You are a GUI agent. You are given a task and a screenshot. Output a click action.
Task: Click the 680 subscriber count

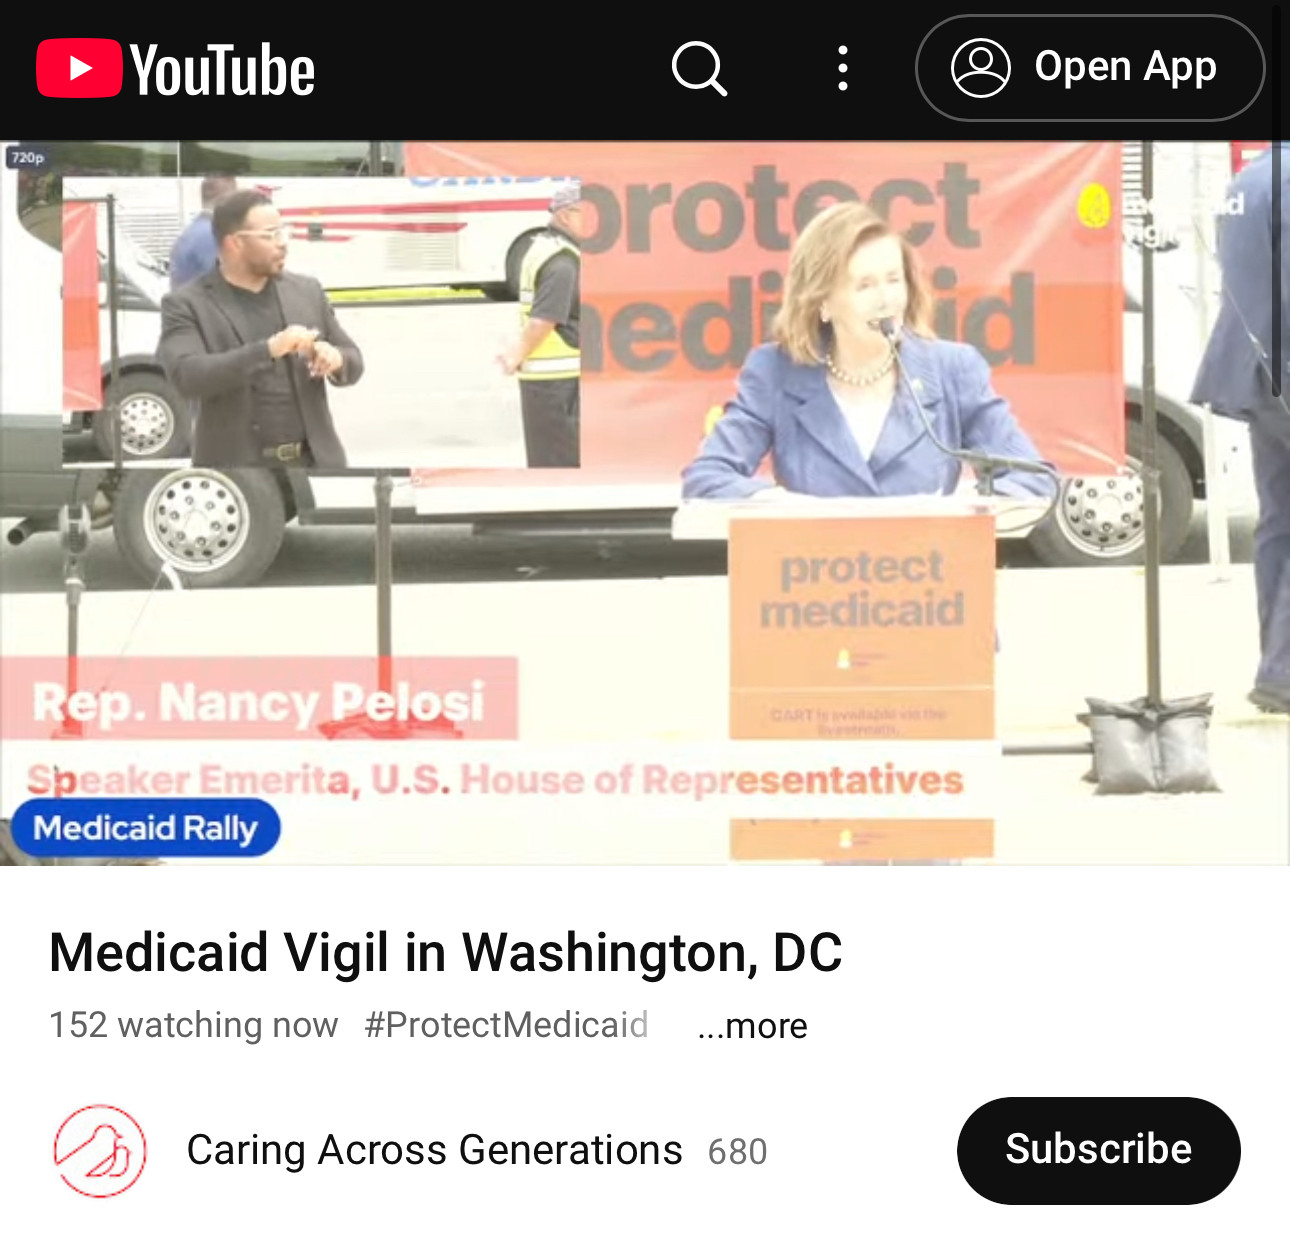pos(738,1152)
